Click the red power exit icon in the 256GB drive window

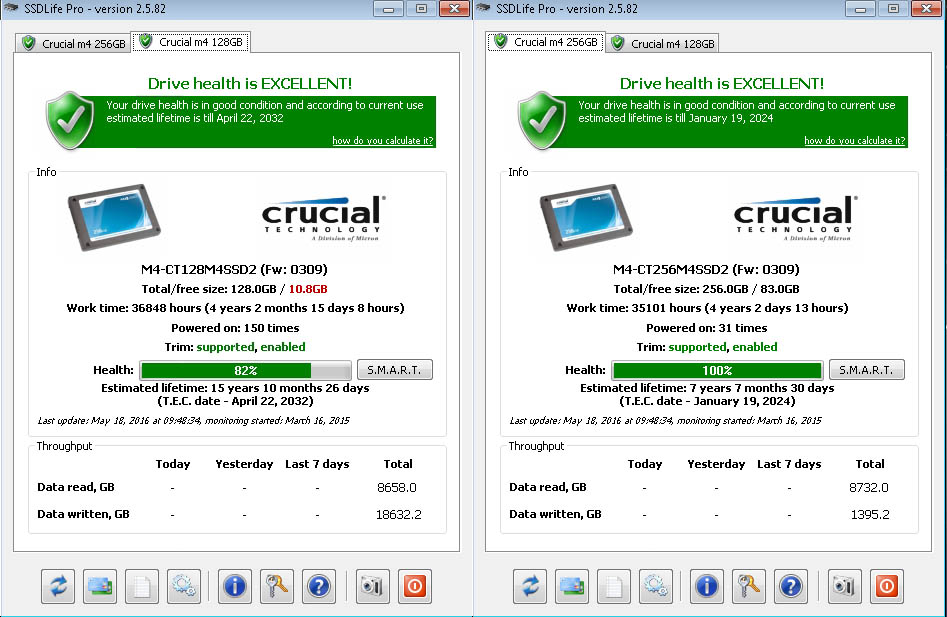click(887, 586)
